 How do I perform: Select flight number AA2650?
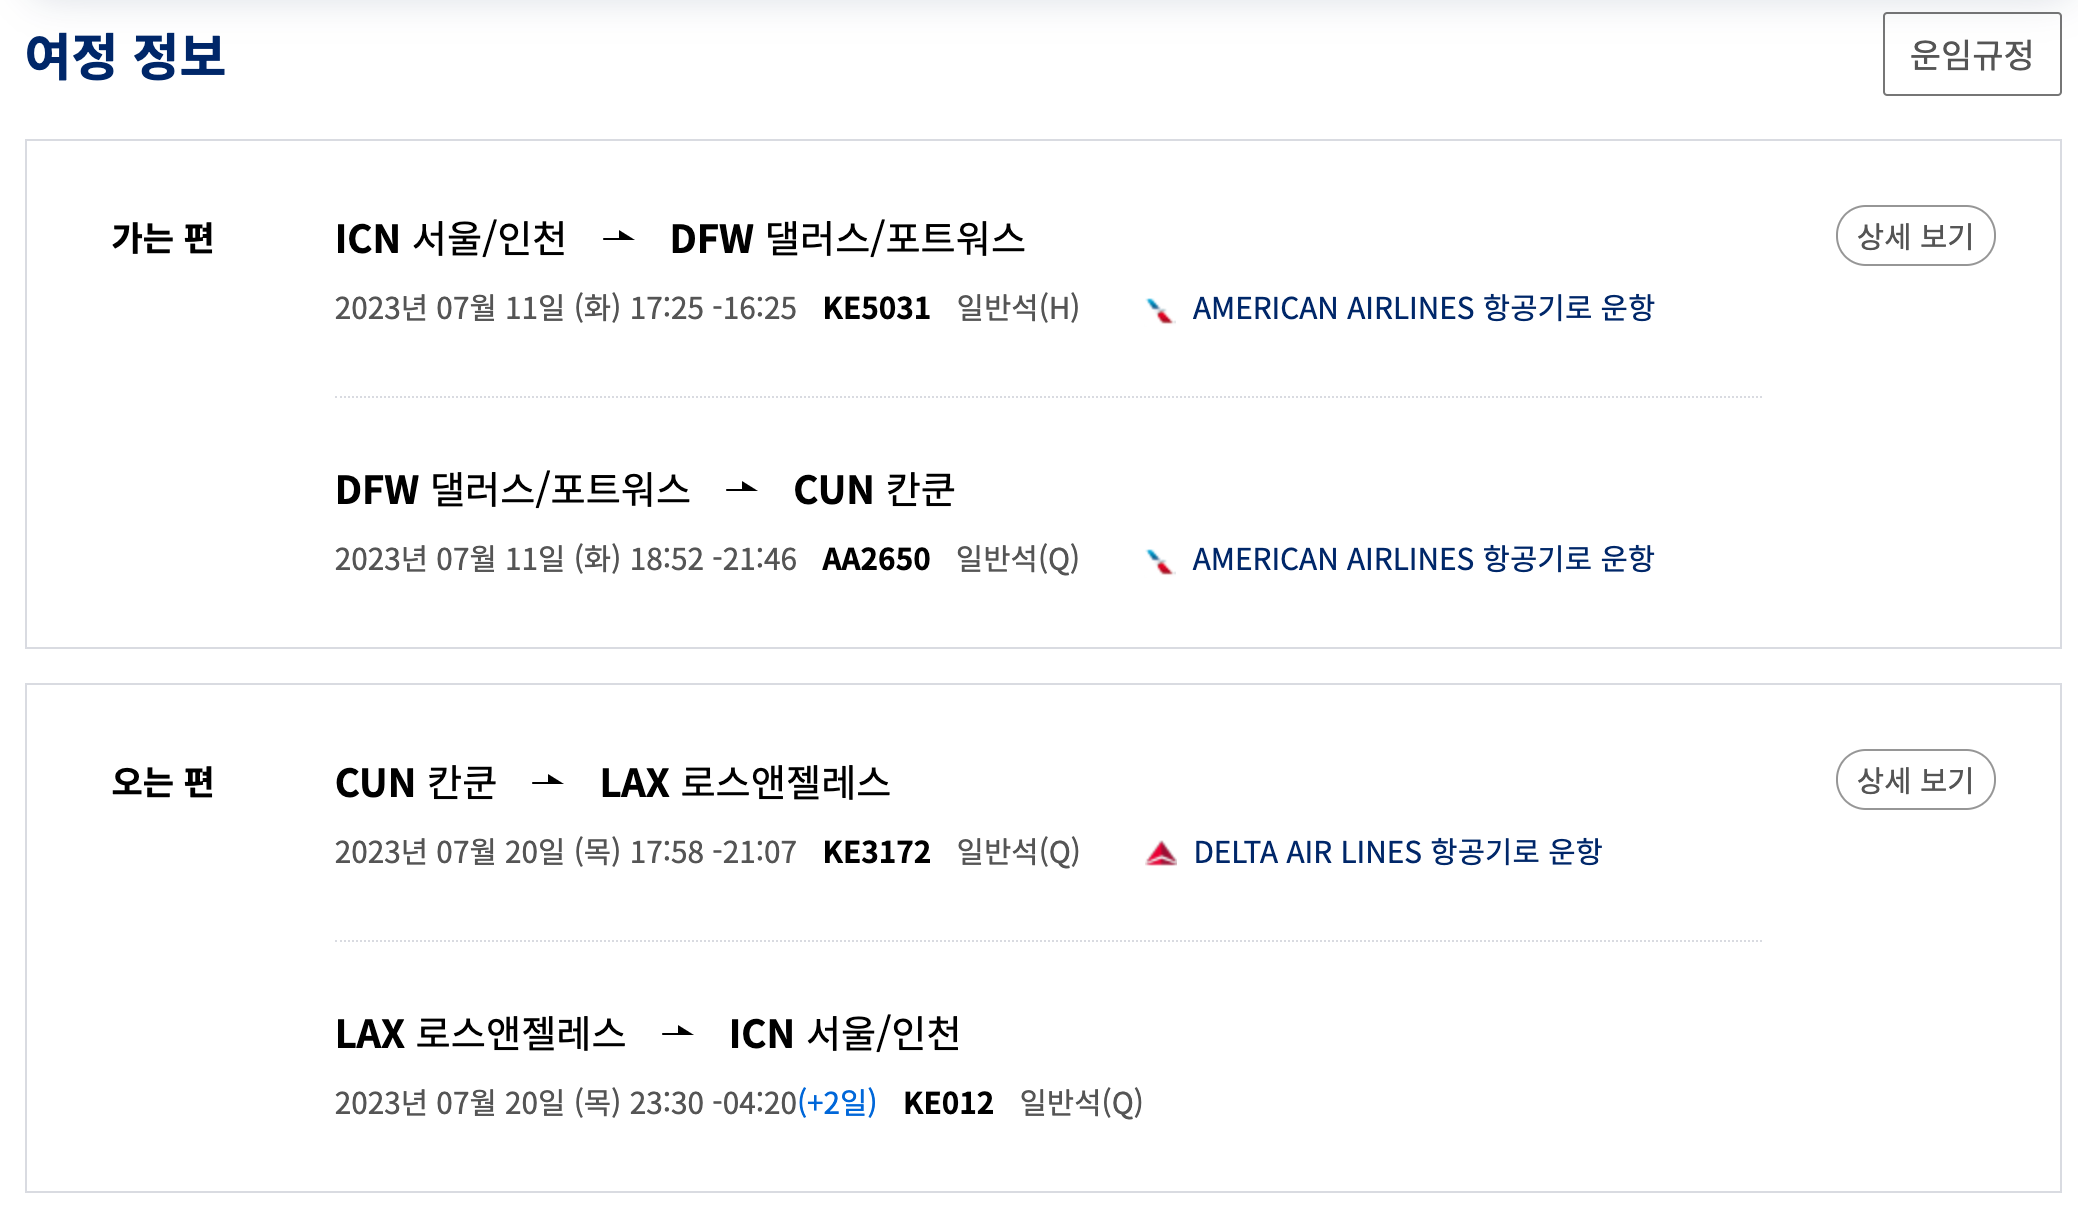(x=876, y=559)
